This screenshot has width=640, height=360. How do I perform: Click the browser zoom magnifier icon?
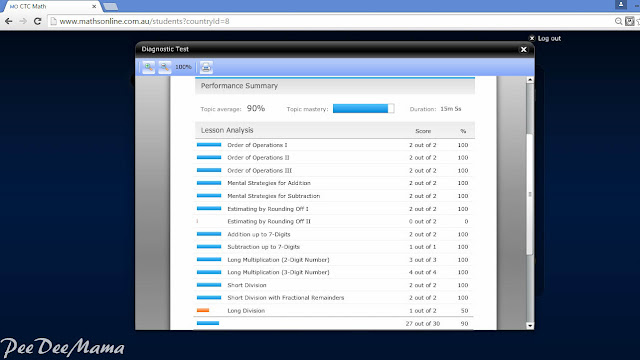(x=618, y=21)
